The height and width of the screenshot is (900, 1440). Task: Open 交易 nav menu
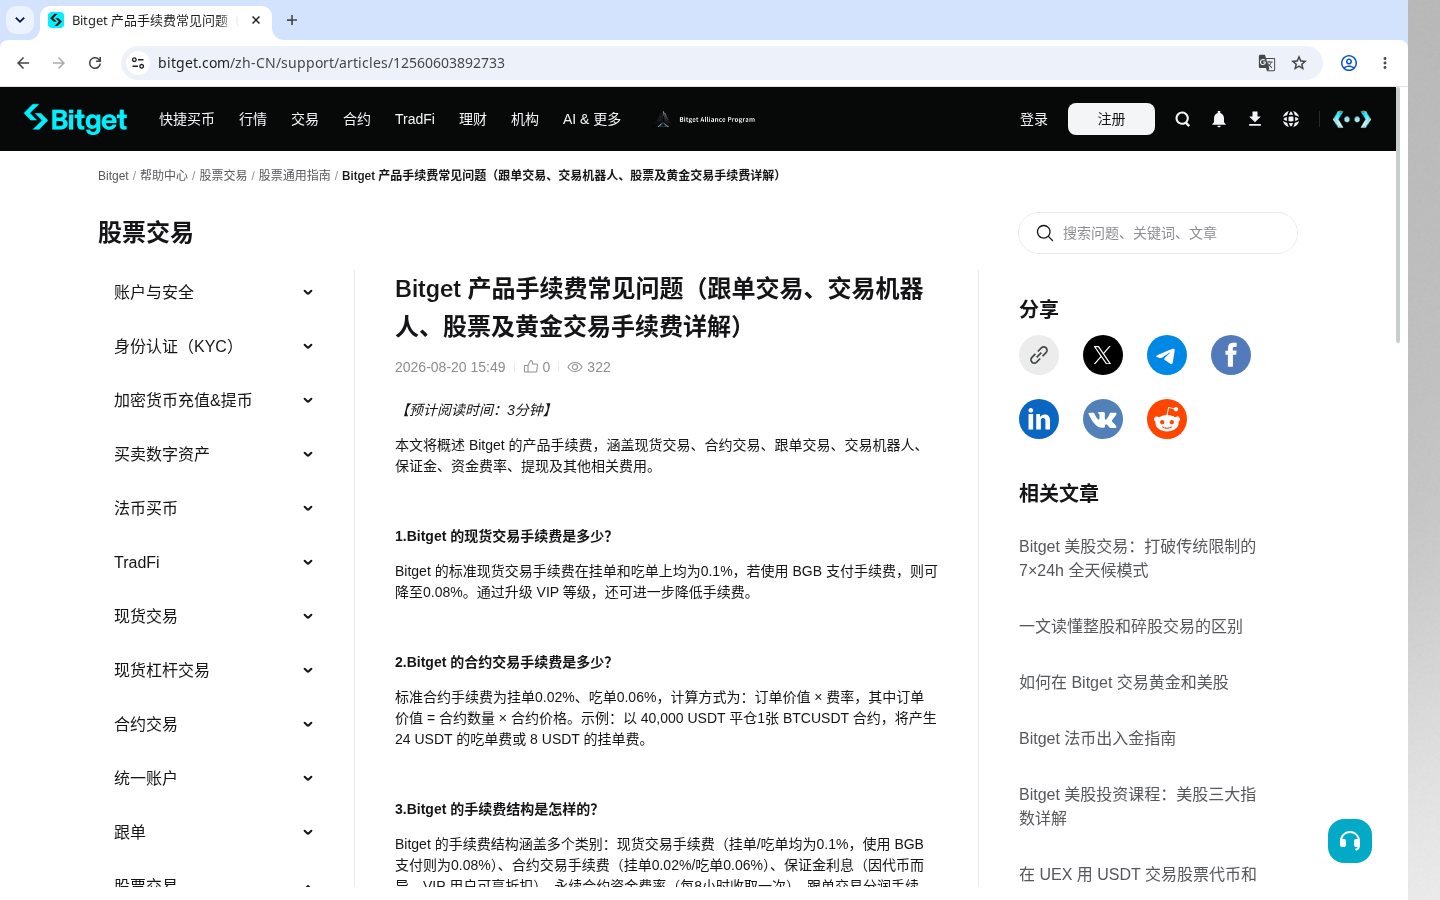pos(305,119)
